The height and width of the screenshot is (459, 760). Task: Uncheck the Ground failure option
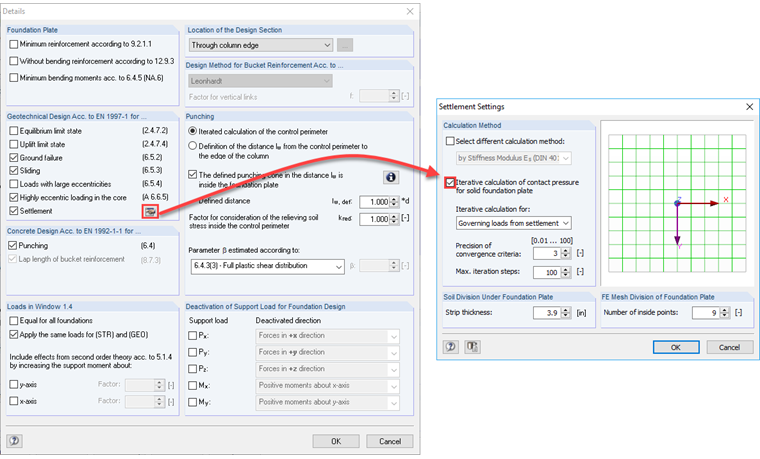point(14,158)
